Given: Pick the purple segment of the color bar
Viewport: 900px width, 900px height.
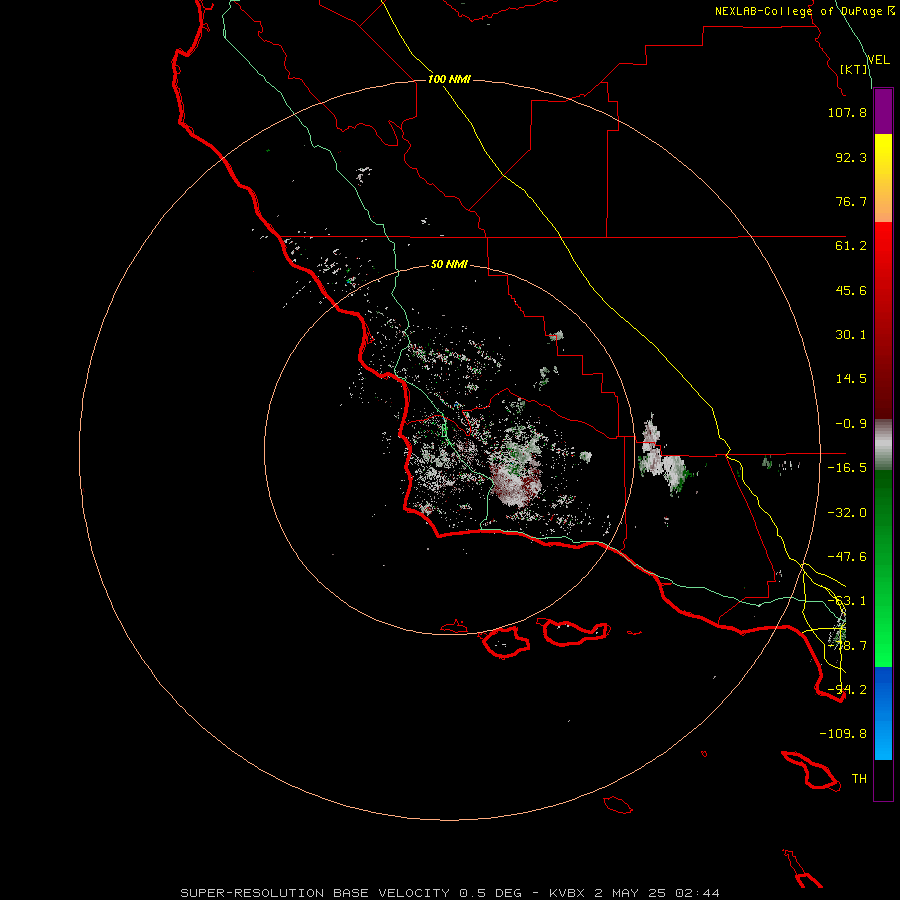Looking at the screenshot, I should pos(883,111).
